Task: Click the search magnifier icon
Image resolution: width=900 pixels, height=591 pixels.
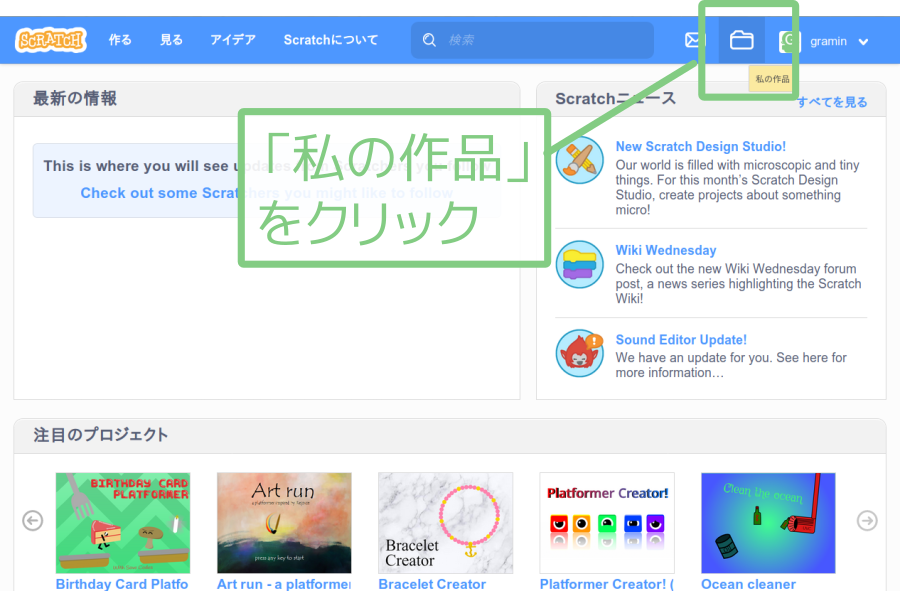Action: (429, 40)
